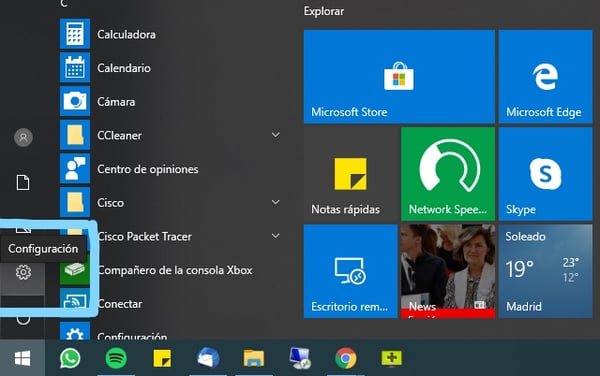Open the Escritorio remoto tile
The height and width of the screenshot is (376, 600).
pos(351,271)
